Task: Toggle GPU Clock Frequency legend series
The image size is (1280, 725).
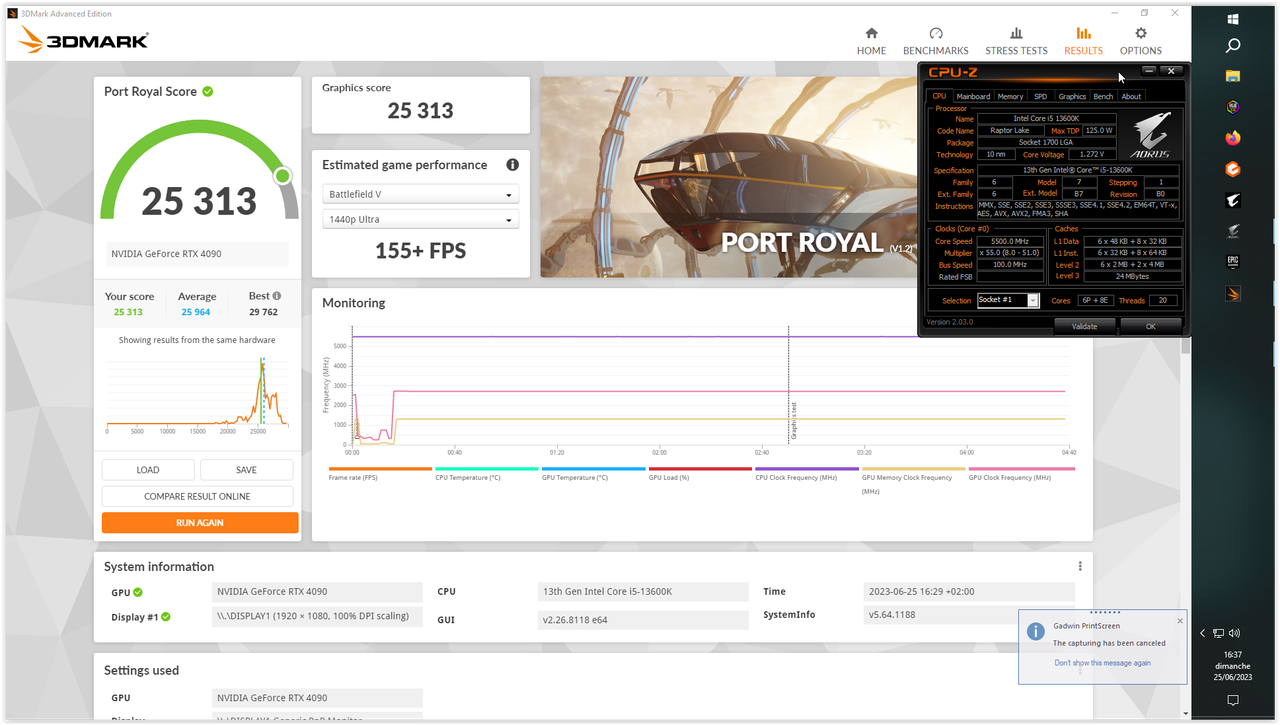Action: (x=1020, y=473)
